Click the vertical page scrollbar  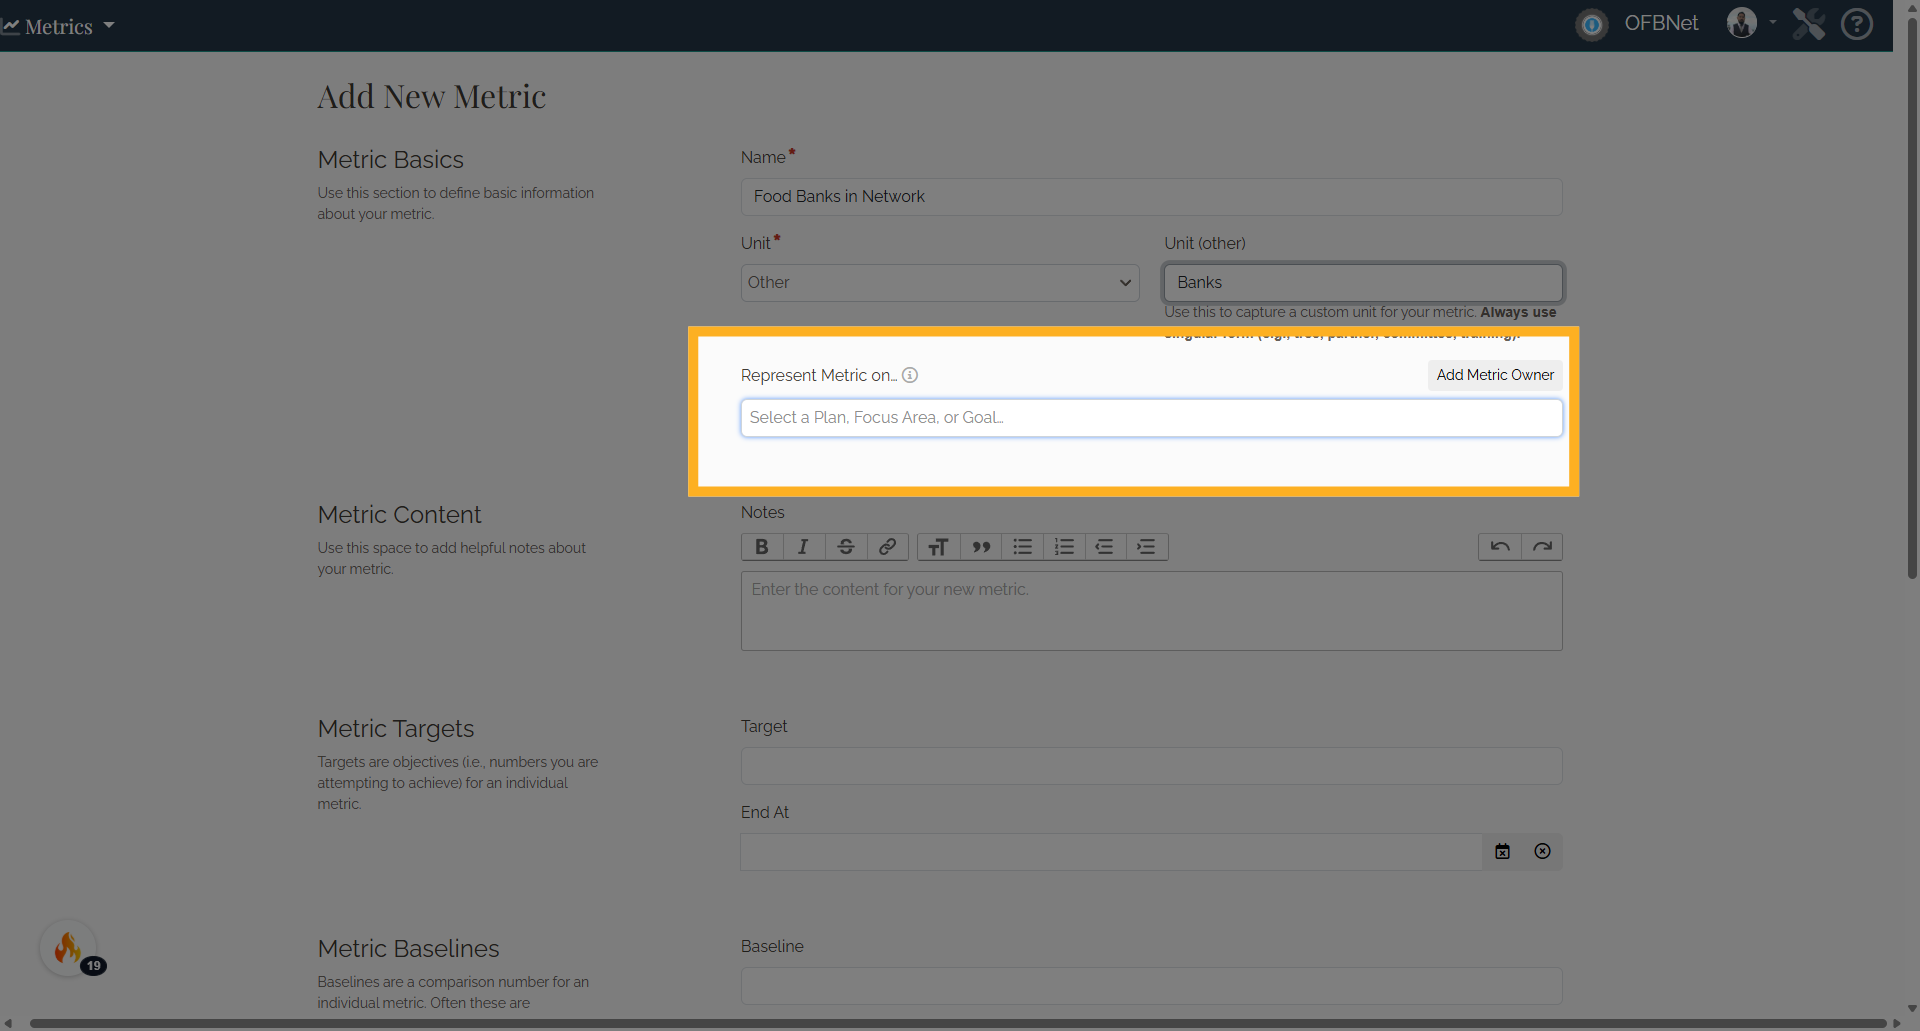click(1912, 298)
